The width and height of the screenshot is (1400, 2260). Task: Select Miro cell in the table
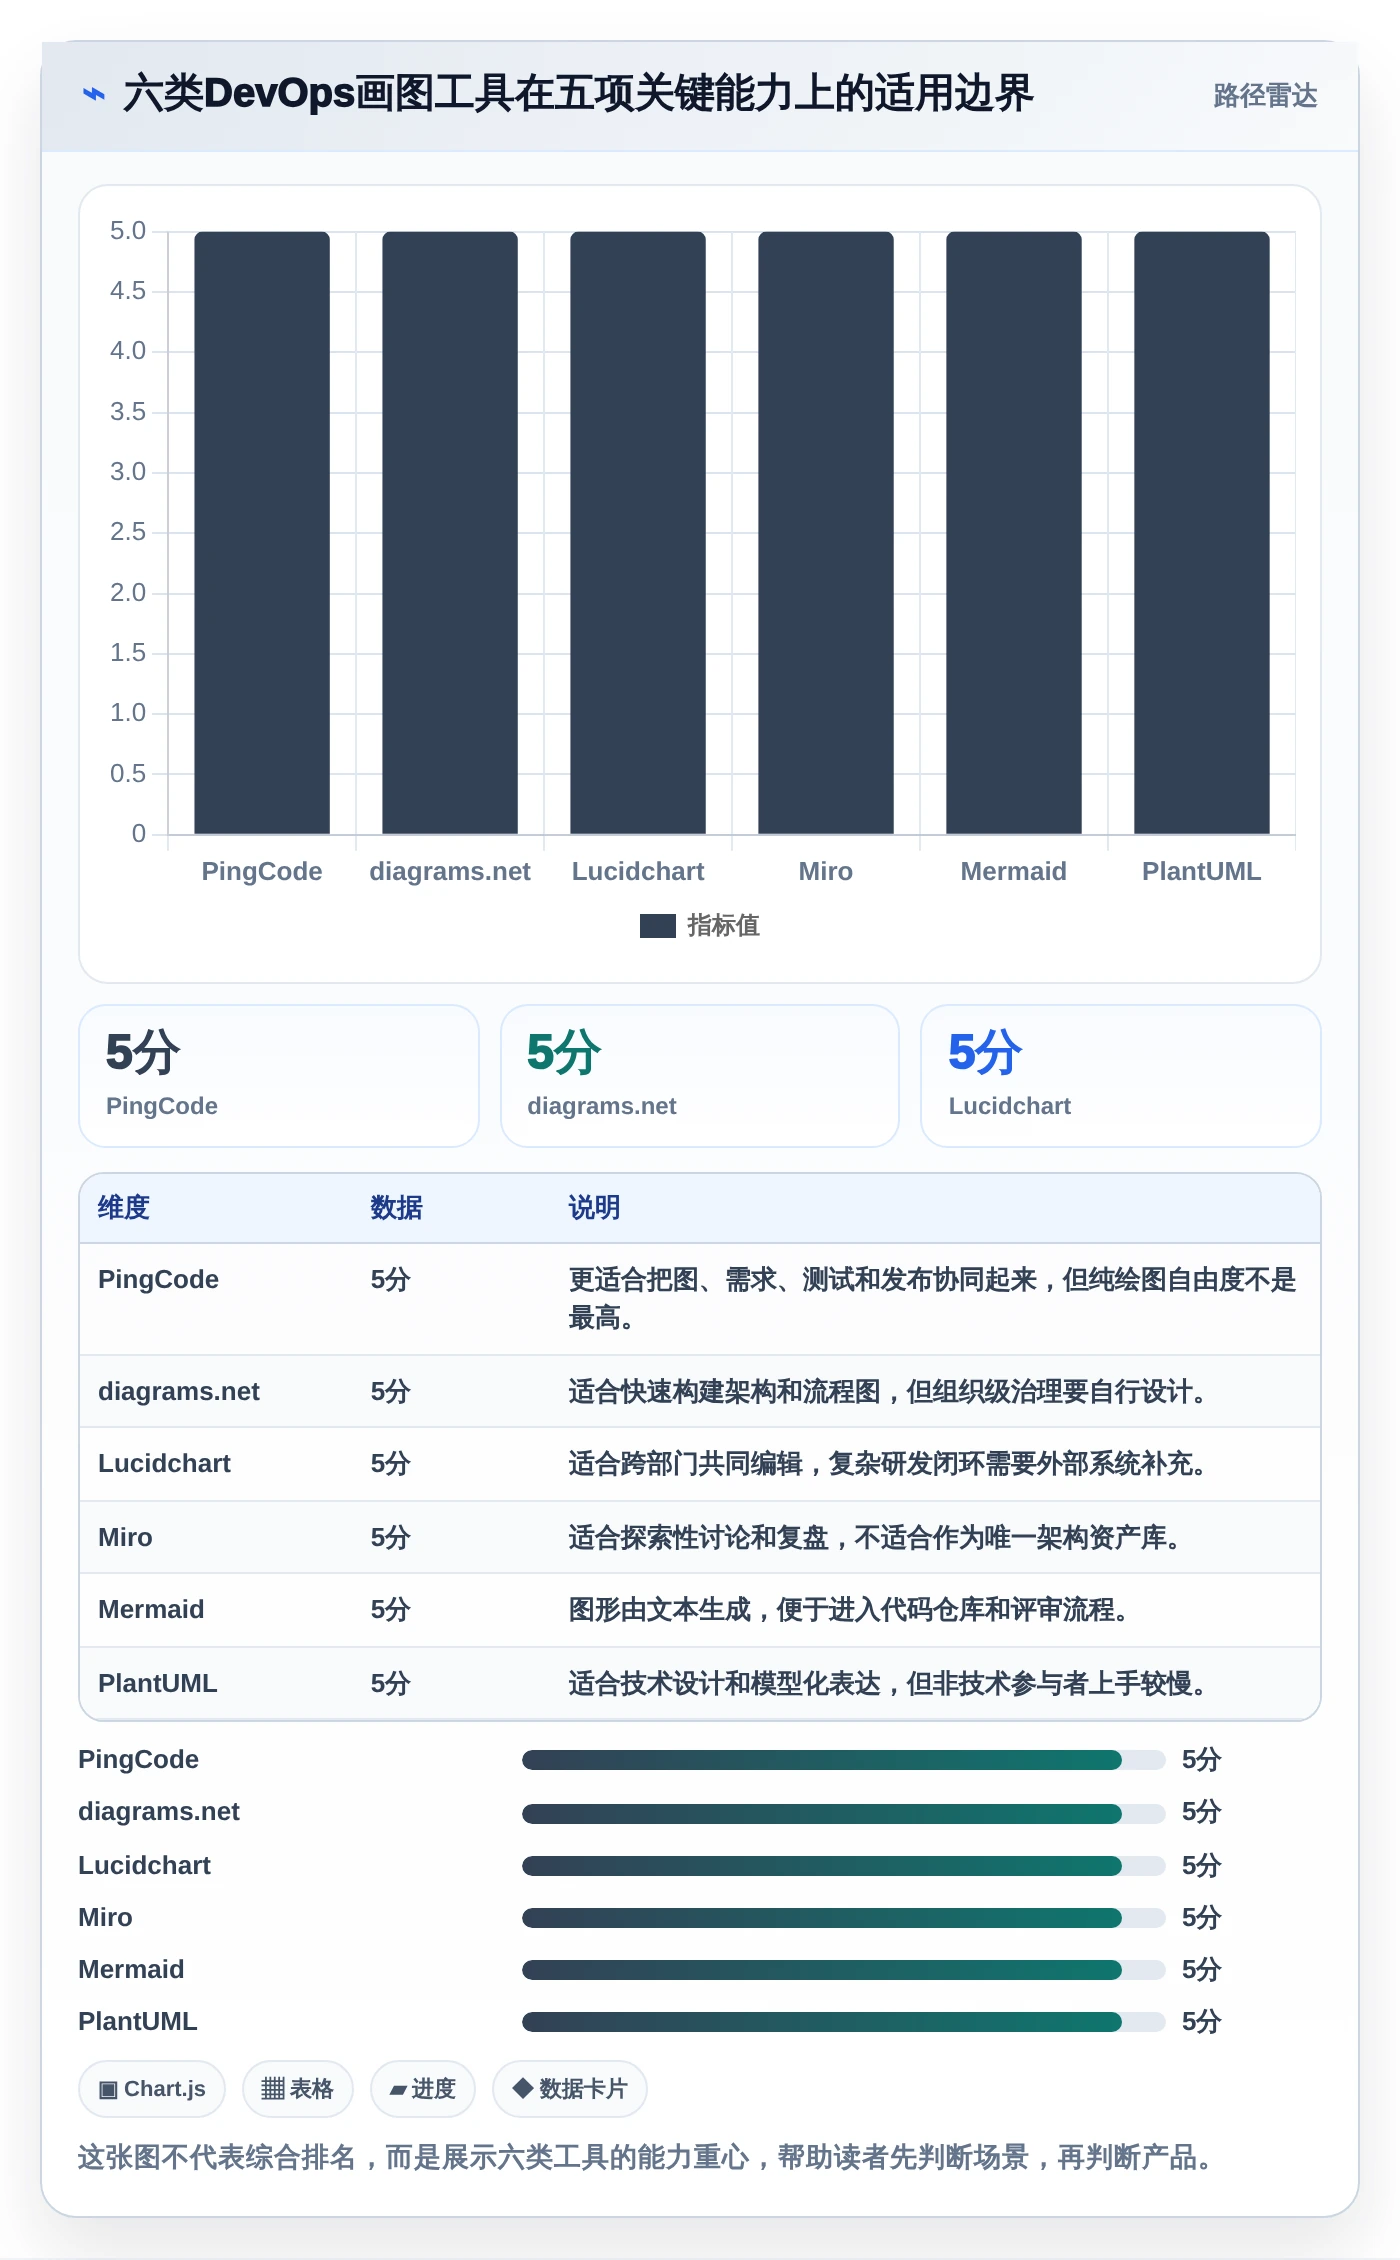[125, 1538]
